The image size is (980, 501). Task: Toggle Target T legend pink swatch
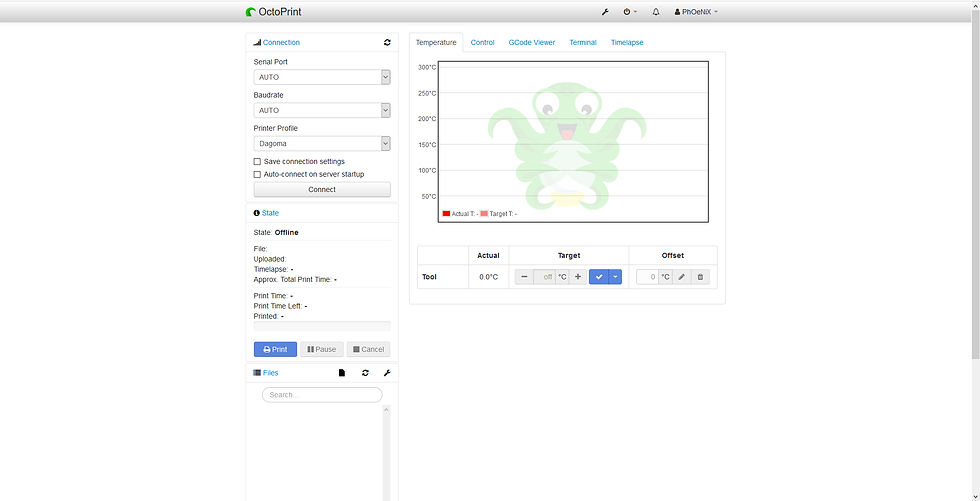point(484,214)
